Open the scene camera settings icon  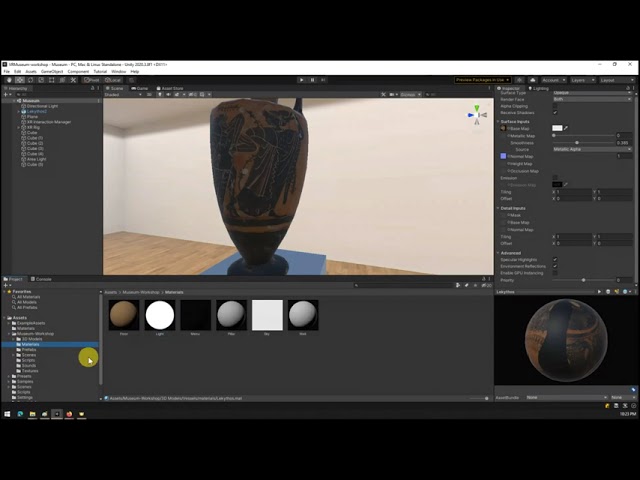coord(393,95)
